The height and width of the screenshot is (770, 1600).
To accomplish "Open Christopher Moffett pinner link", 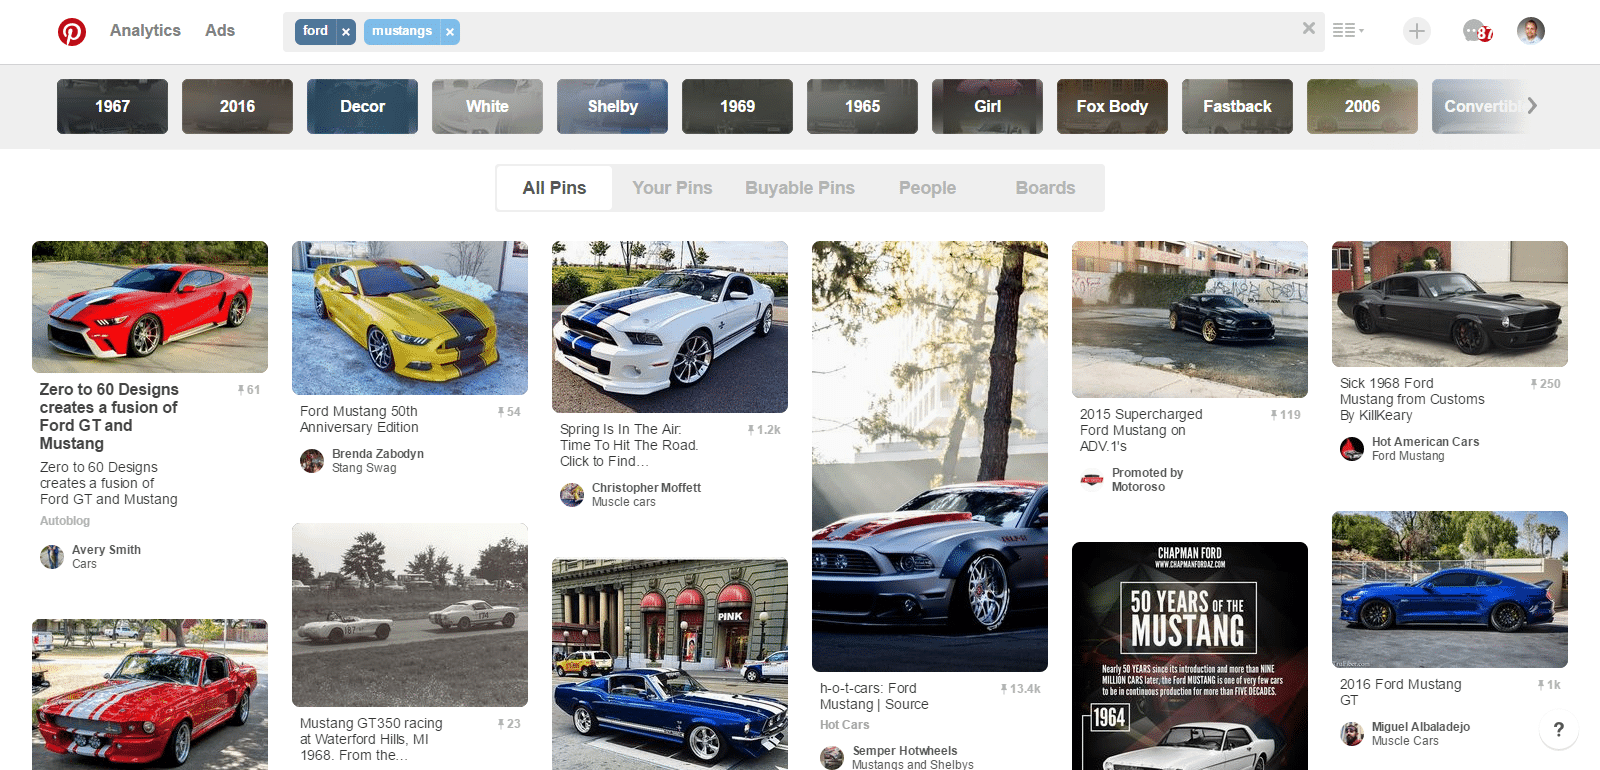I will (x=646, y=488).
